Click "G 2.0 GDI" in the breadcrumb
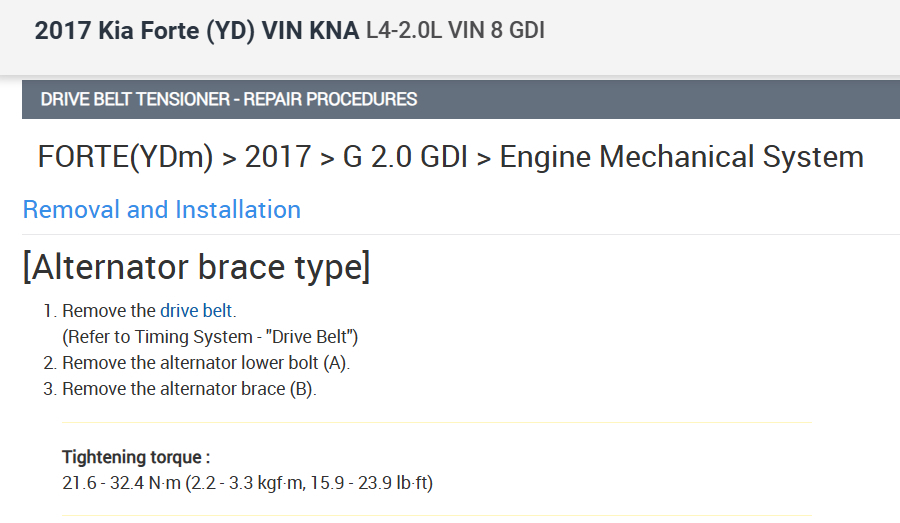 click(x=404, y=157)
